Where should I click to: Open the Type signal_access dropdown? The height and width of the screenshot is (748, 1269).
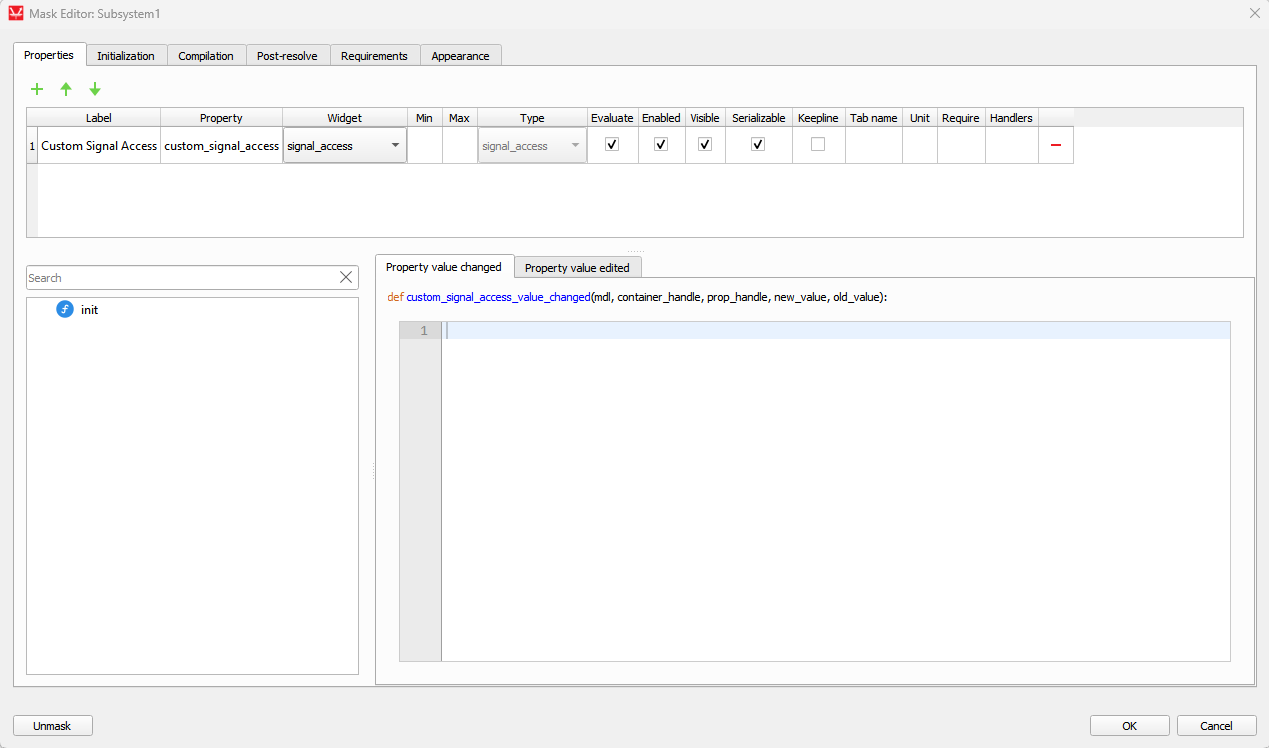(532, 146)
